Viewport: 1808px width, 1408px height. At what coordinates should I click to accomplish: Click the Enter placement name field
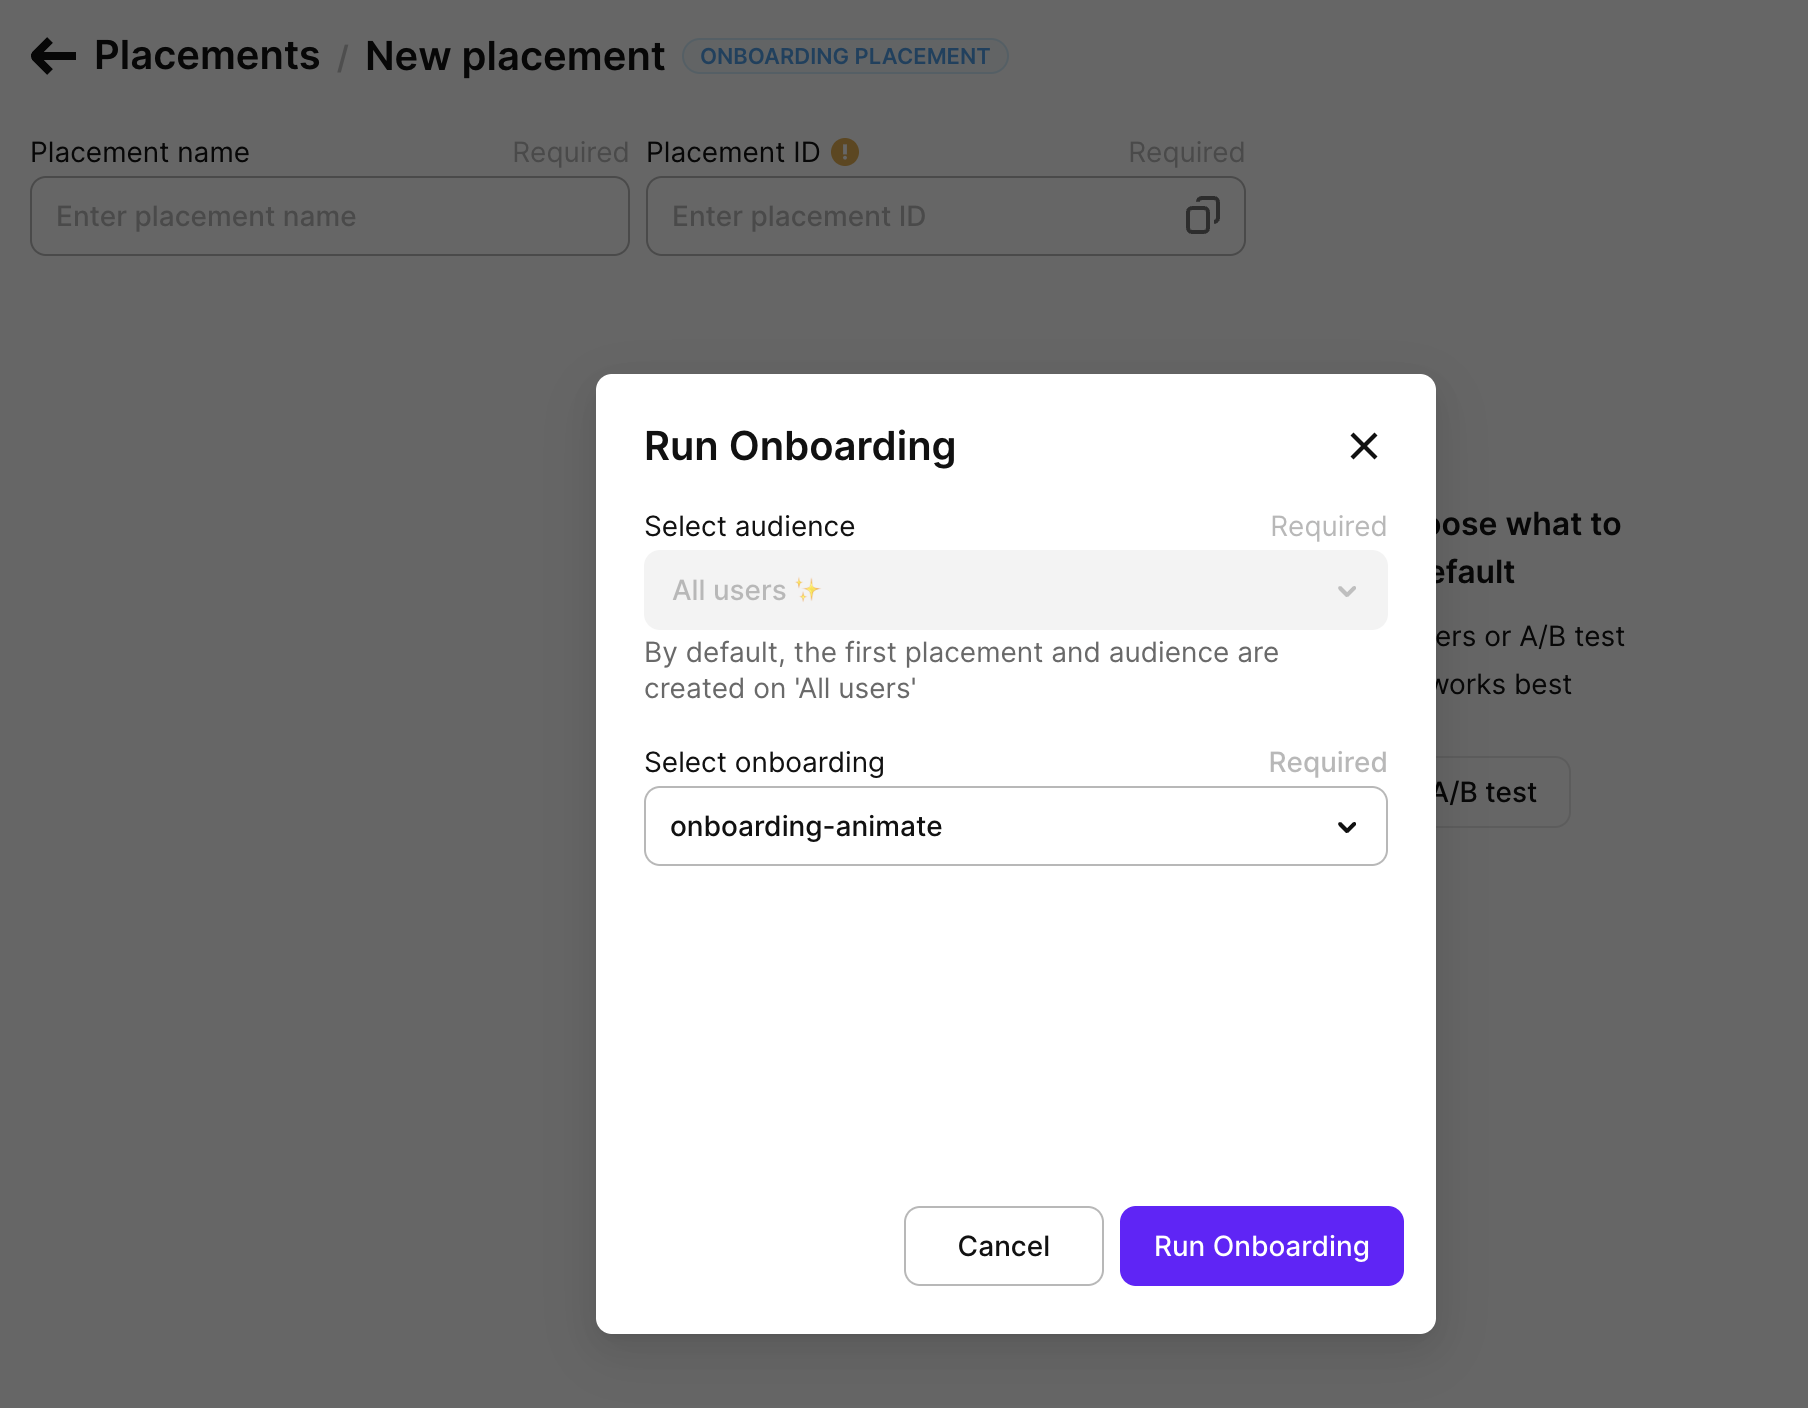pyautogui.click(x=329, y=216)
